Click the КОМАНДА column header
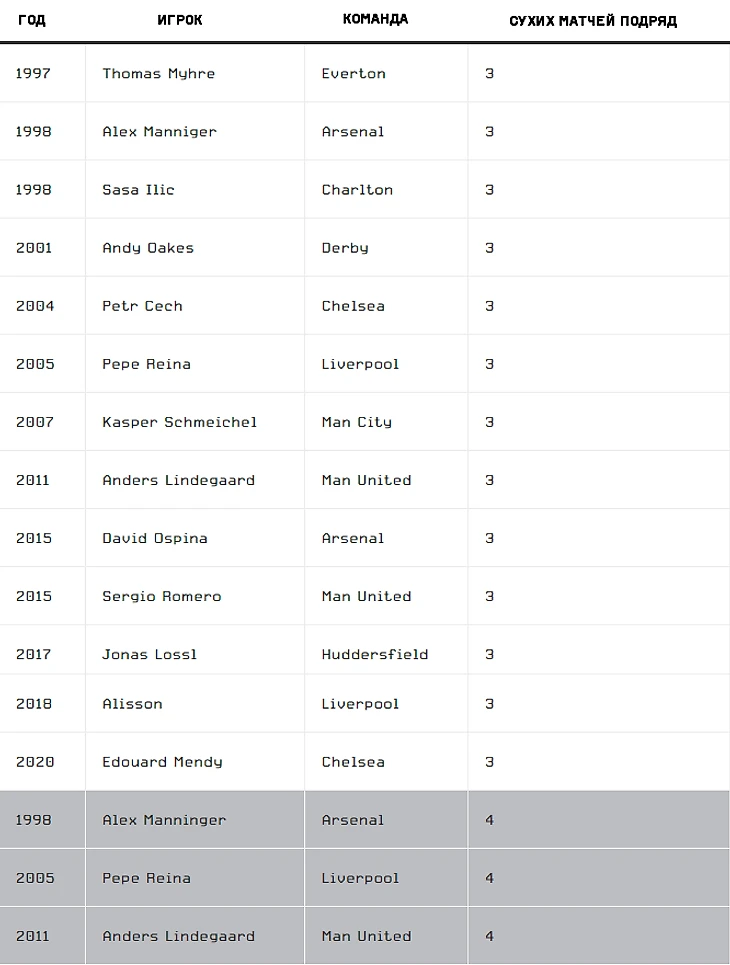730x965 pixels. click(x=375, y=20)
